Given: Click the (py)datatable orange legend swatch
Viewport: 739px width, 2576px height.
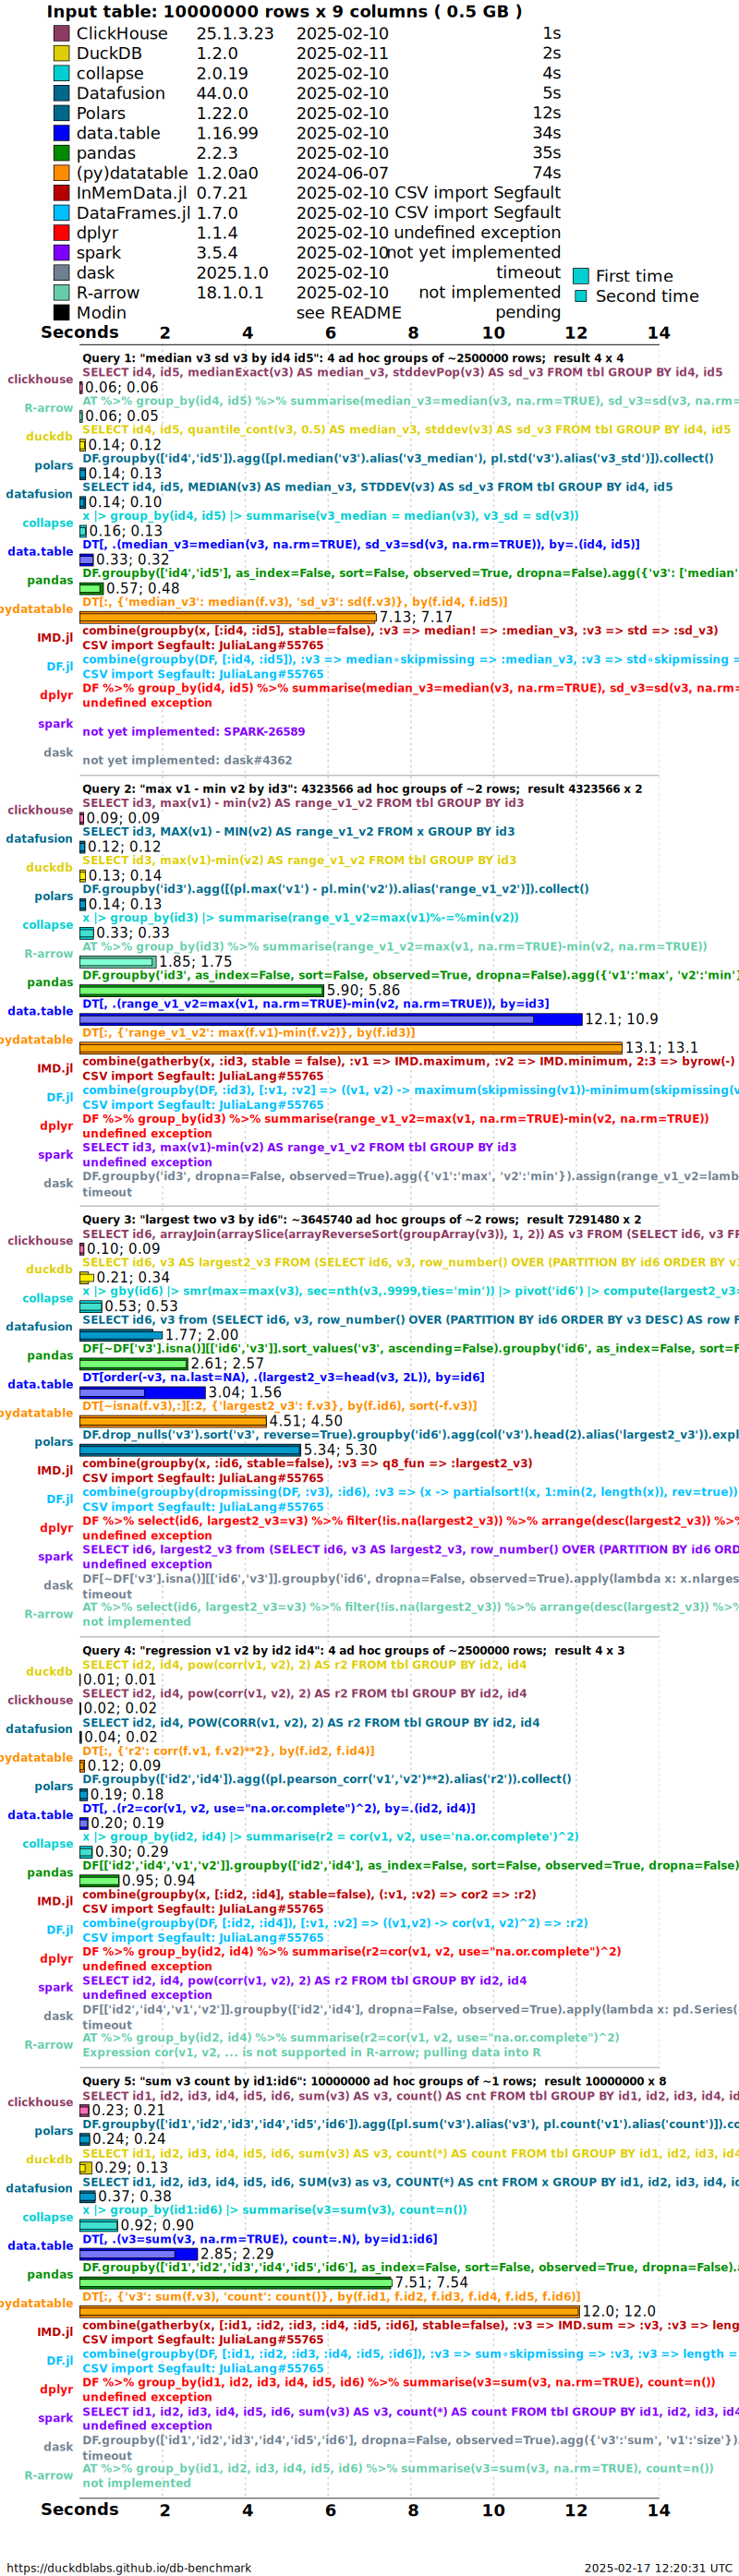Looking at the screenshot, I should point(61,173).
